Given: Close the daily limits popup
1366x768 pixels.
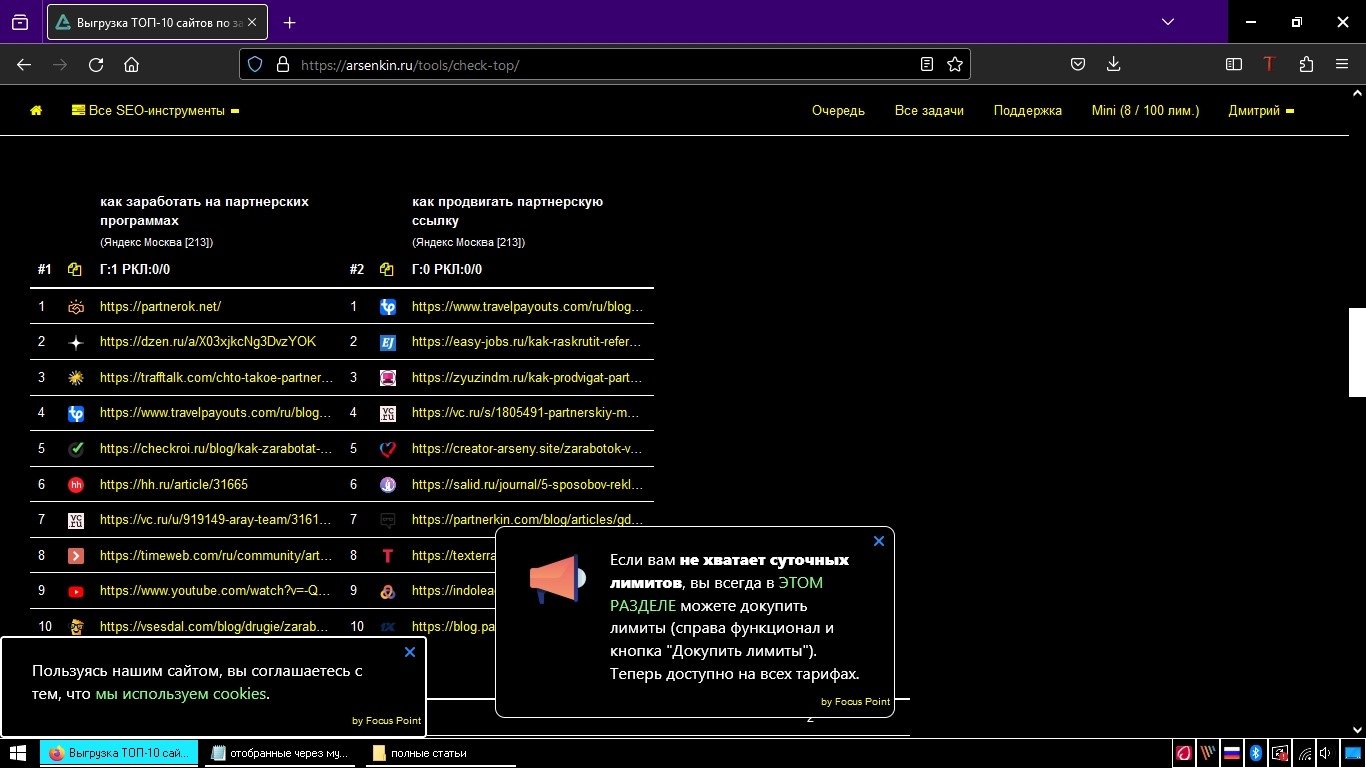Looking at the screenshot, I should tap(879, 541).
